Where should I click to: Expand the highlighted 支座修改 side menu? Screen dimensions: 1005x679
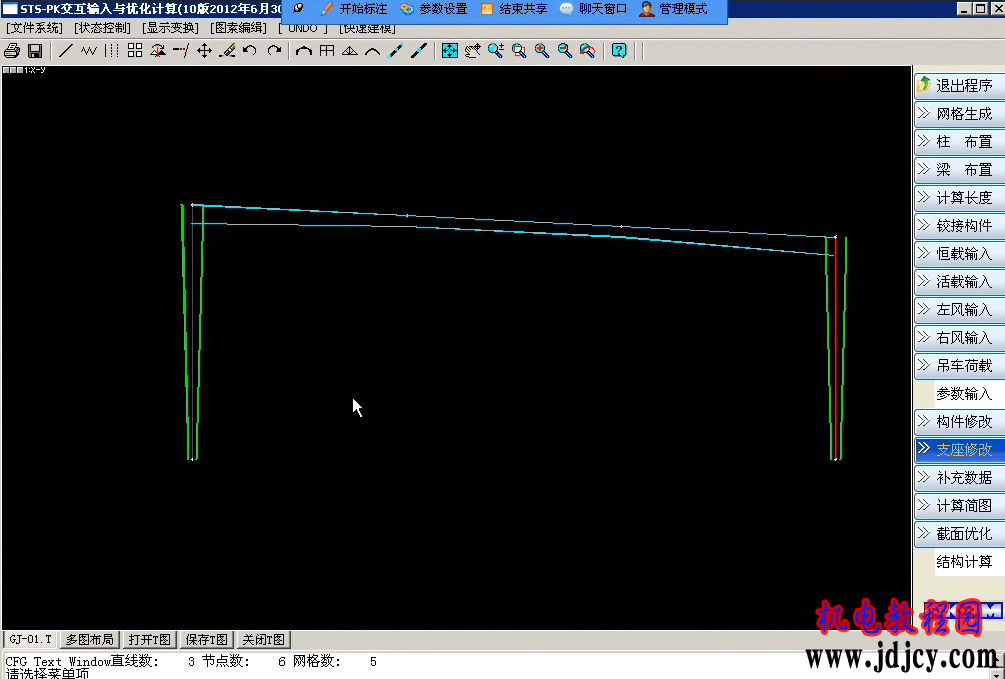click(x=959, y=449)
